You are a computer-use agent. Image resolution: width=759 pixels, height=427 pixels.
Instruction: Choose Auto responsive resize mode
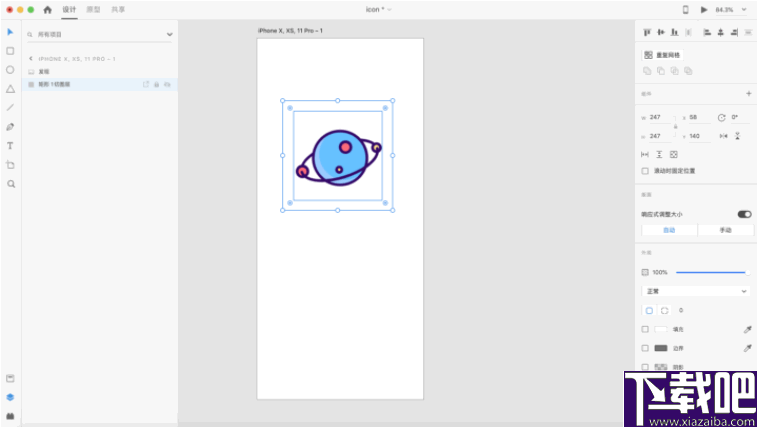(x=669, y=230)
